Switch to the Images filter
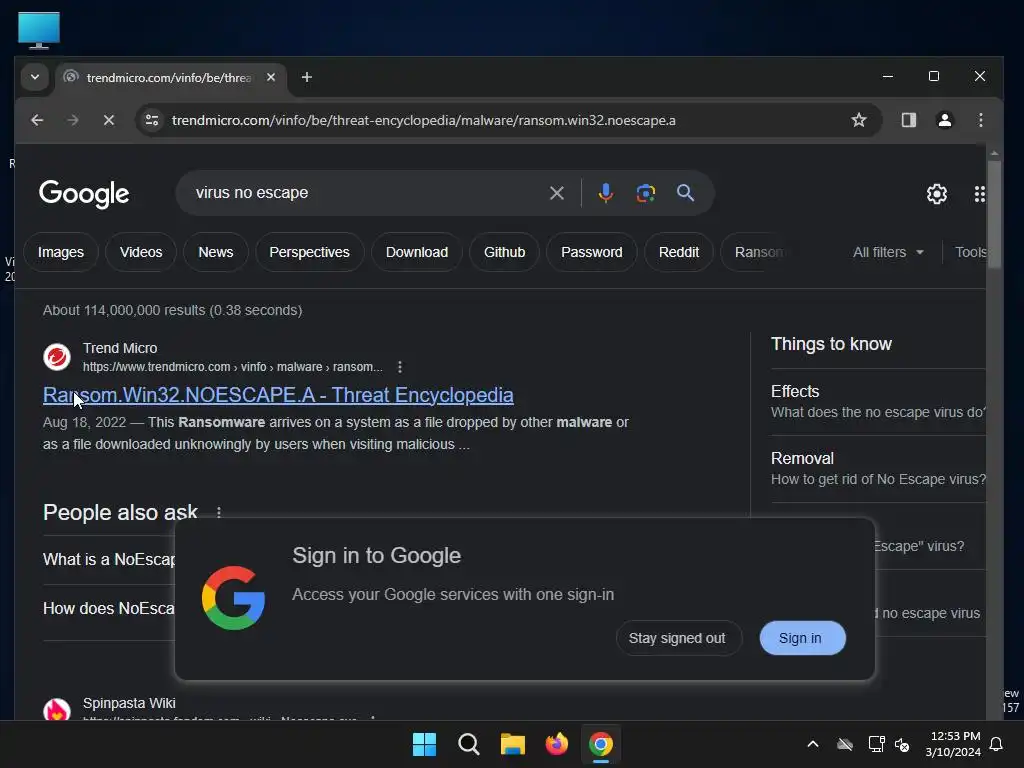The height and width of the screenshot is (768, 1024). point(61,252)
